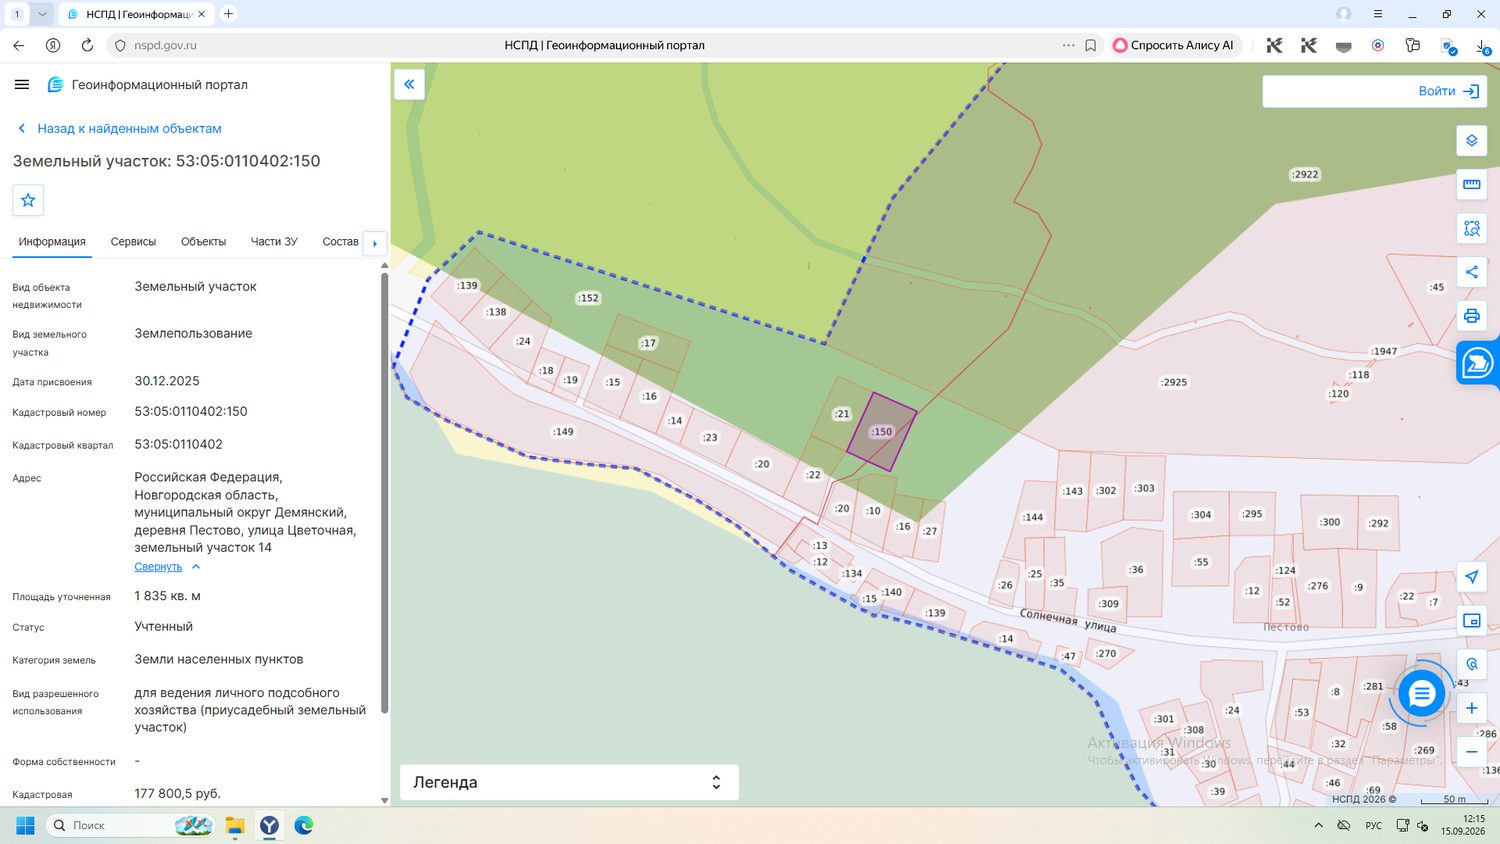This screenshot has width=1500, height=844.
Task: Add parcel to favorites with star
Action: [28, 200]
